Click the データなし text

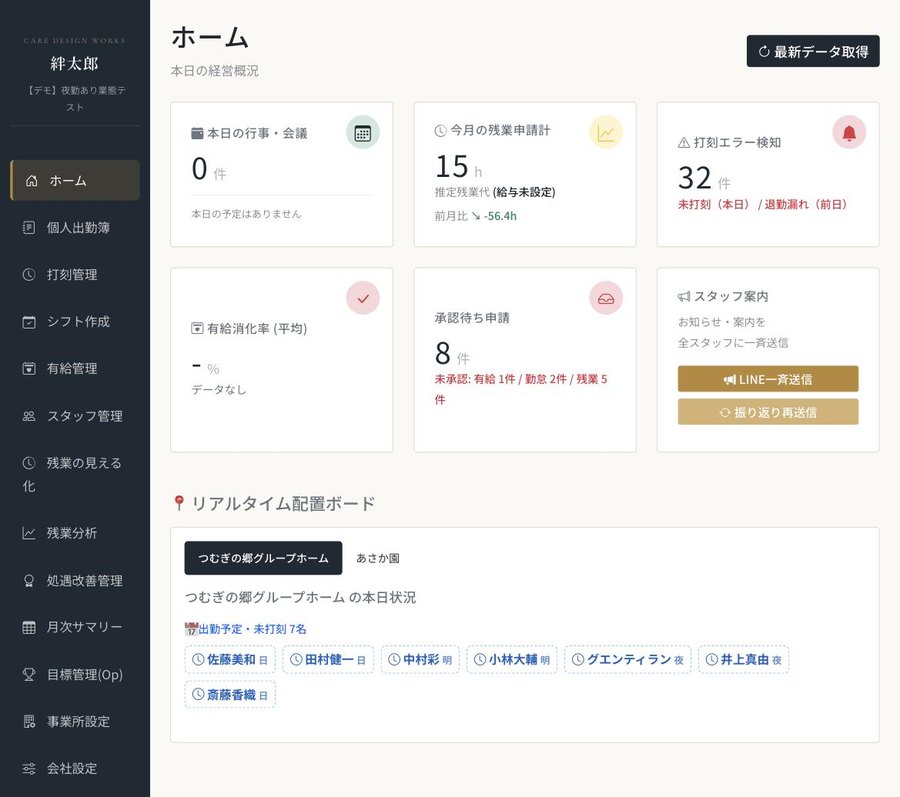coord(219,390)
